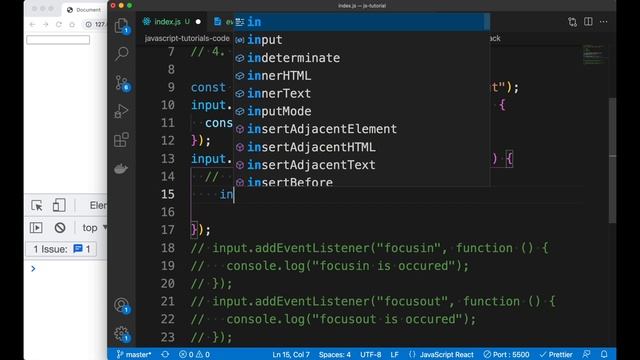Select the DevTools inspect element icon

pyautogui.click(x=37, y=205)
